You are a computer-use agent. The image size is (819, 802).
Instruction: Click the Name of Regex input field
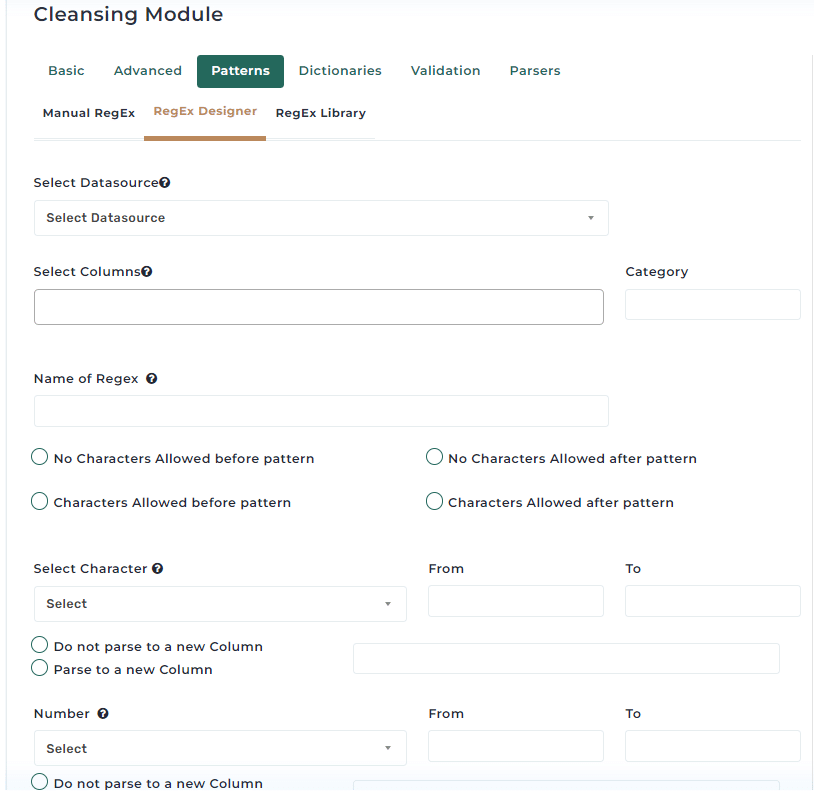[321, 411]
